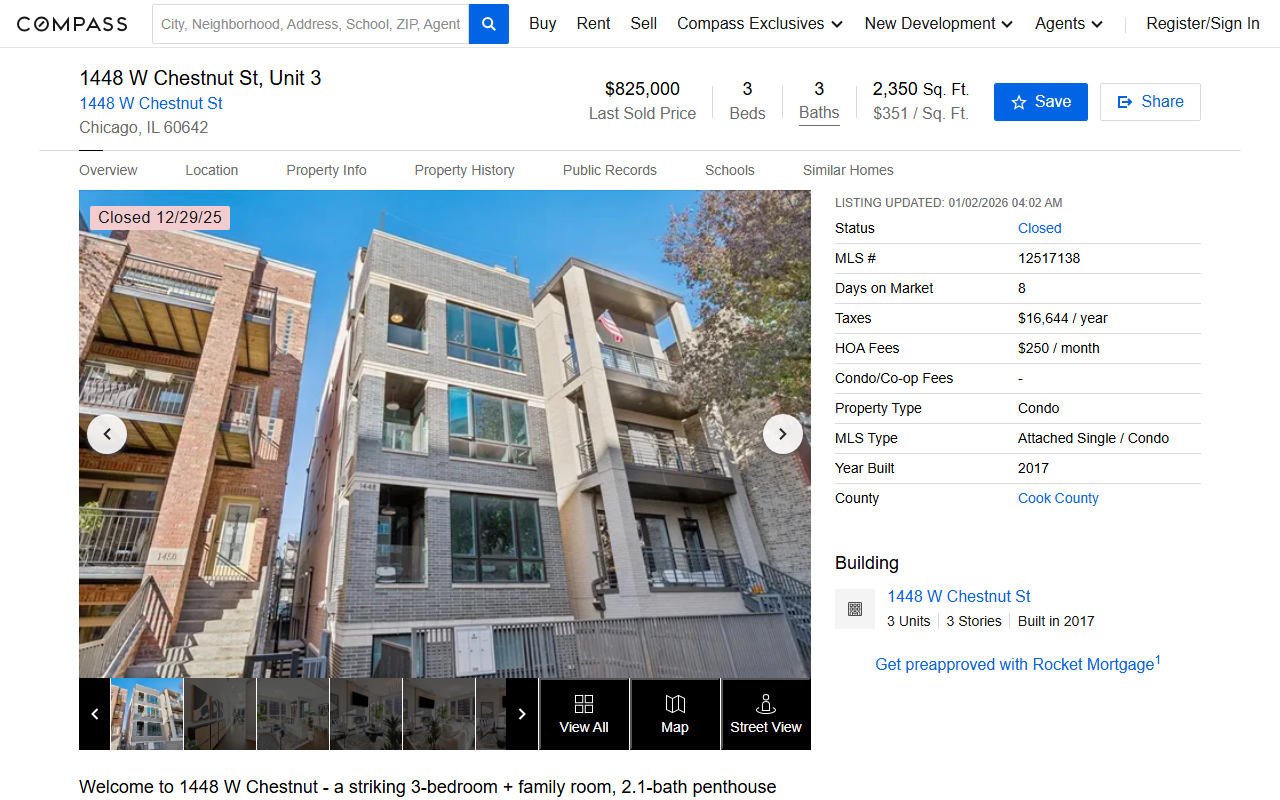Save this listing with the star button

[1041, 102]
